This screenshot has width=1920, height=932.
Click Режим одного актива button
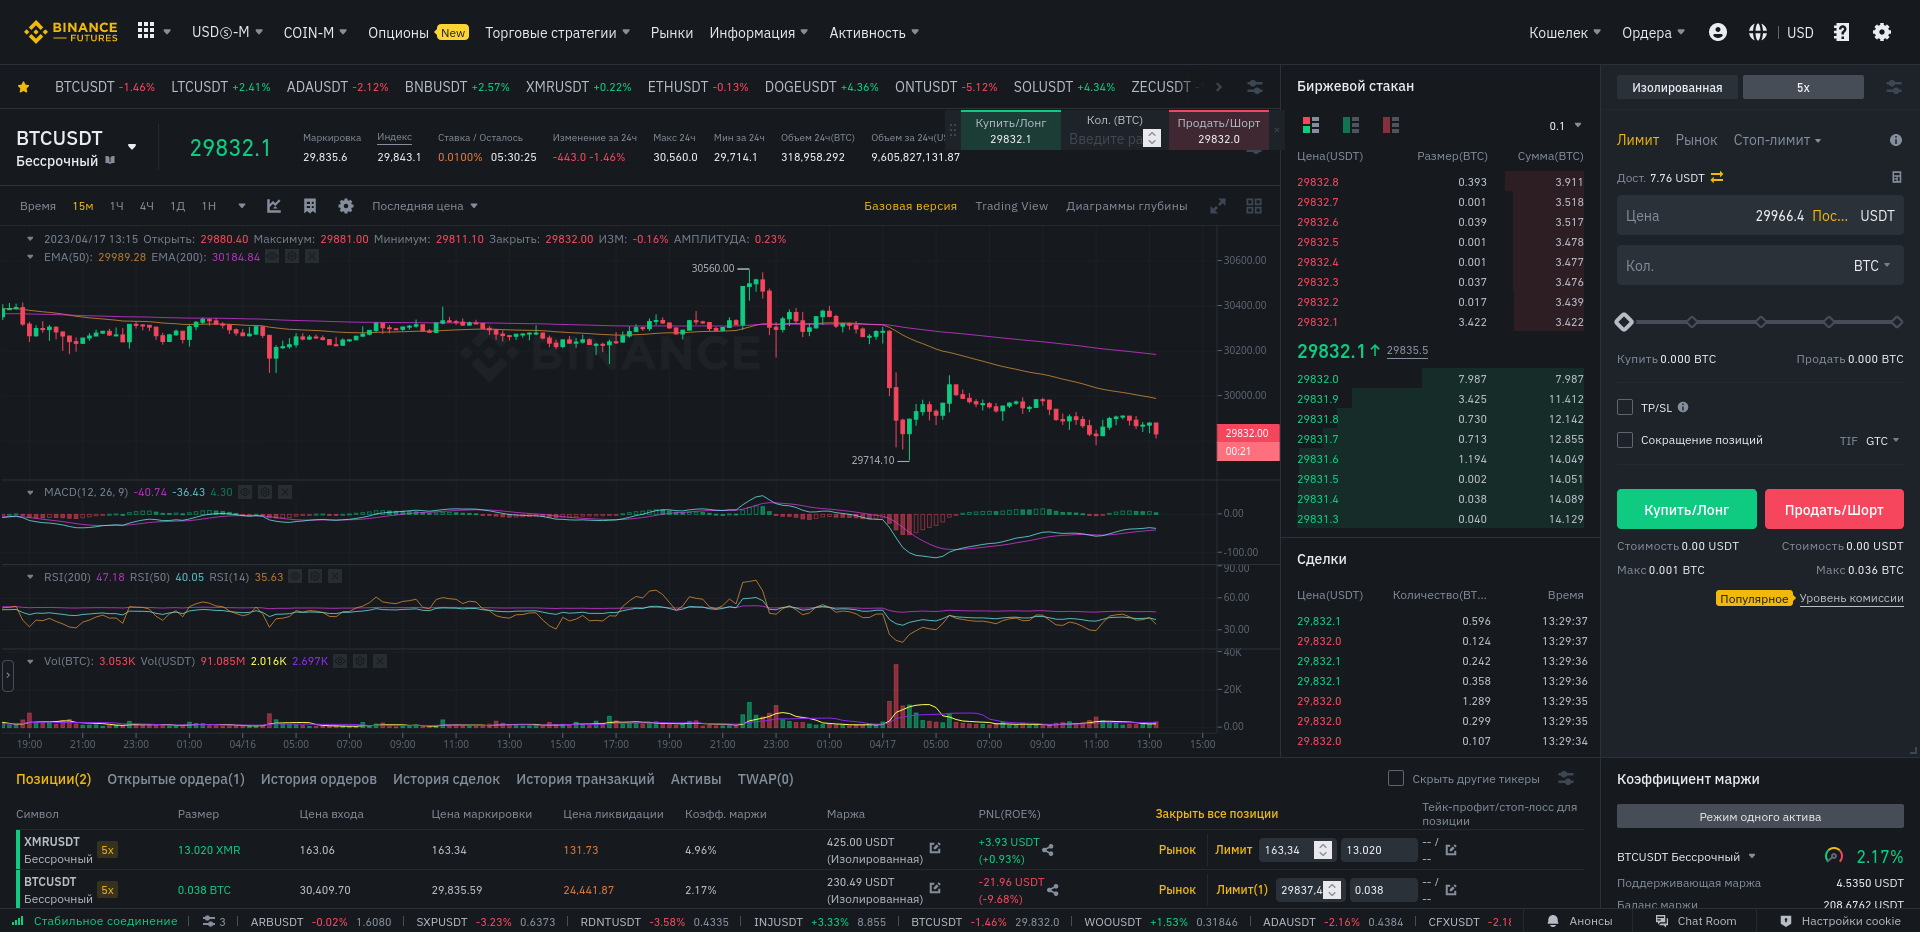click(1760, 816)
